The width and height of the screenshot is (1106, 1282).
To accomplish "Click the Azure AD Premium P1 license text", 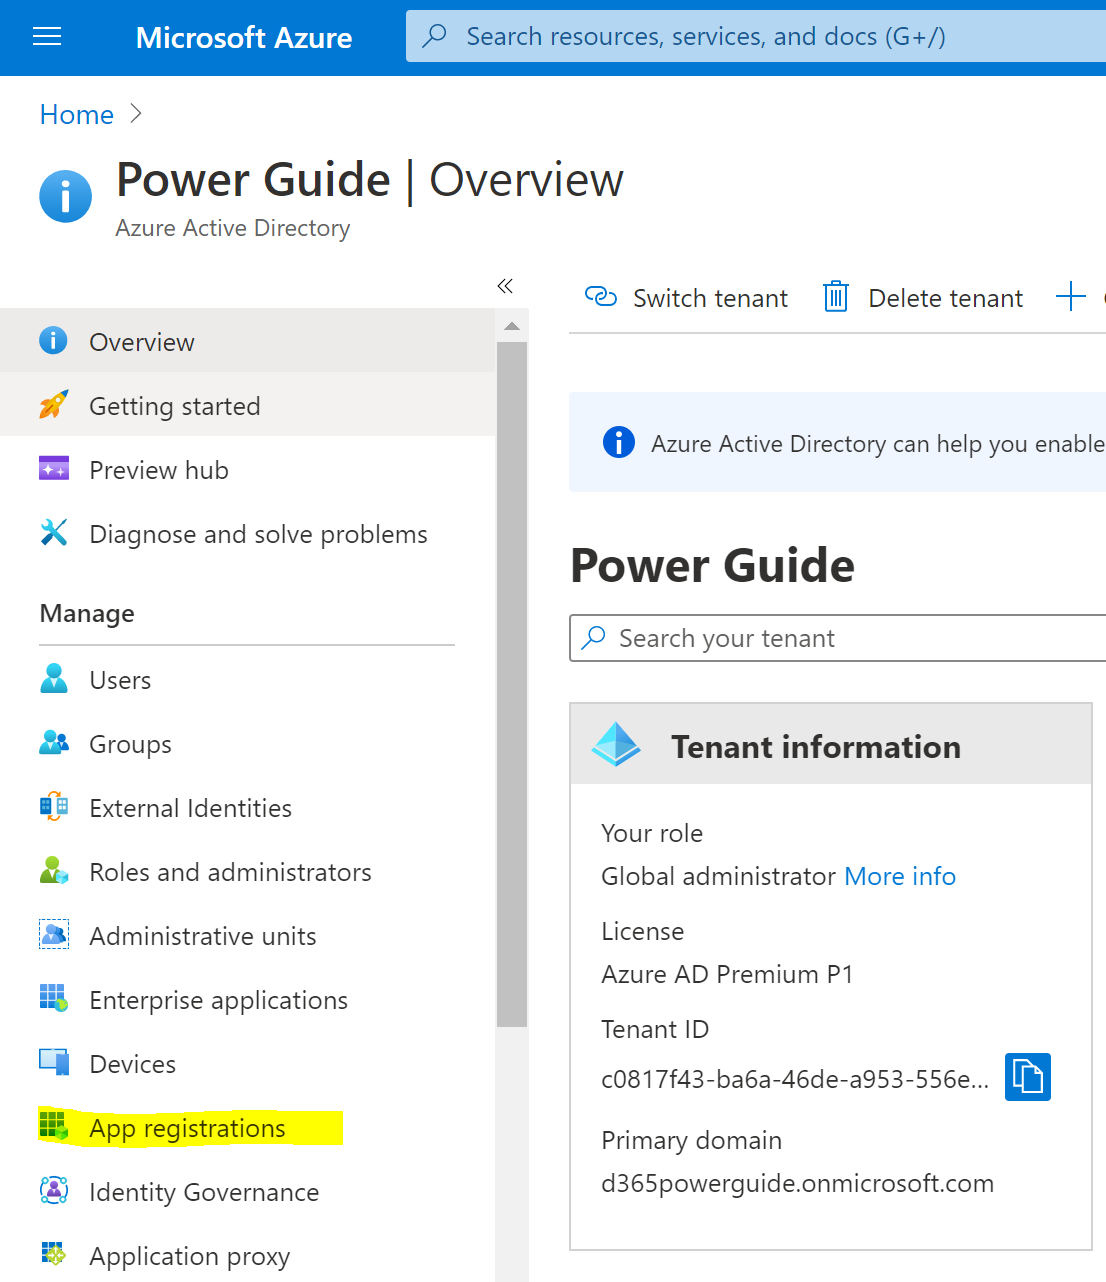I will [727, 974].
